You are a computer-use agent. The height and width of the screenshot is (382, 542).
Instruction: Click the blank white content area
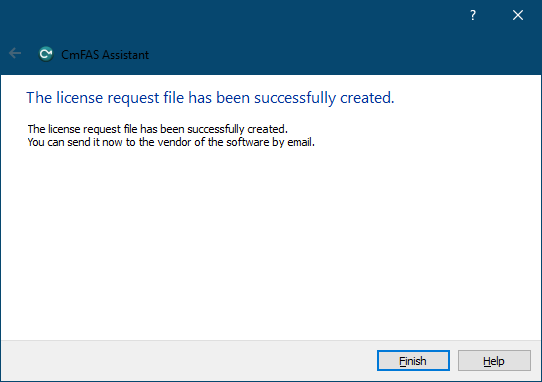click(x=270, y=242)
